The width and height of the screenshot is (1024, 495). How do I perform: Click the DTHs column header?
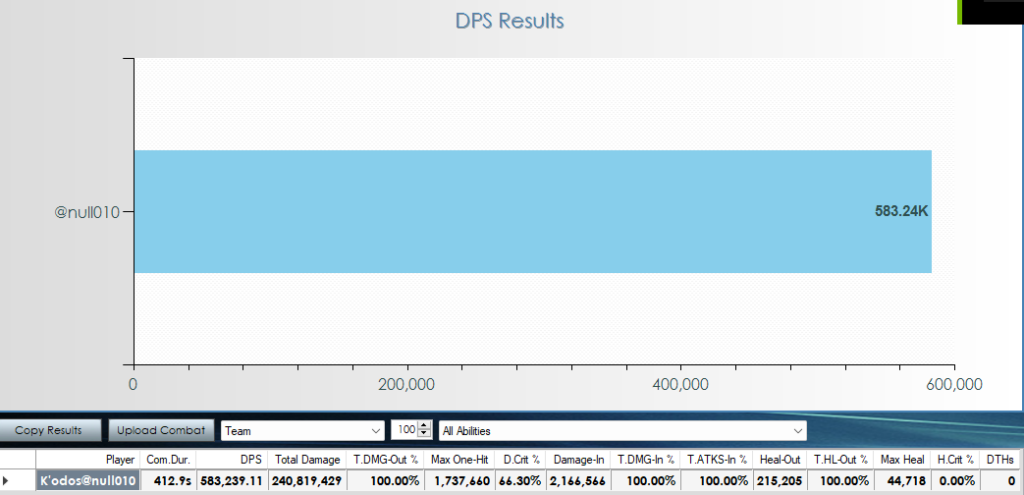(x=1000, y=459)
